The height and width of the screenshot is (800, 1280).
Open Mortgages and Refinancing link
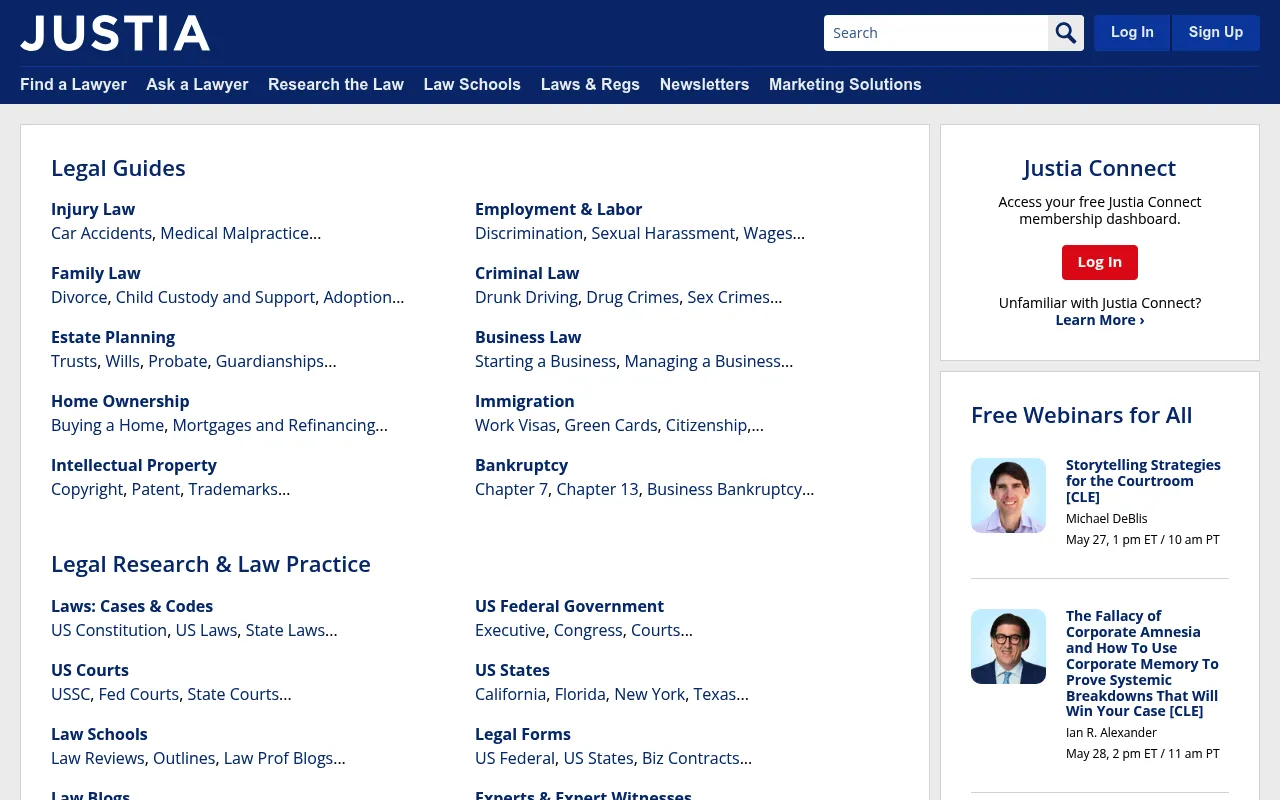coord(274,425)
